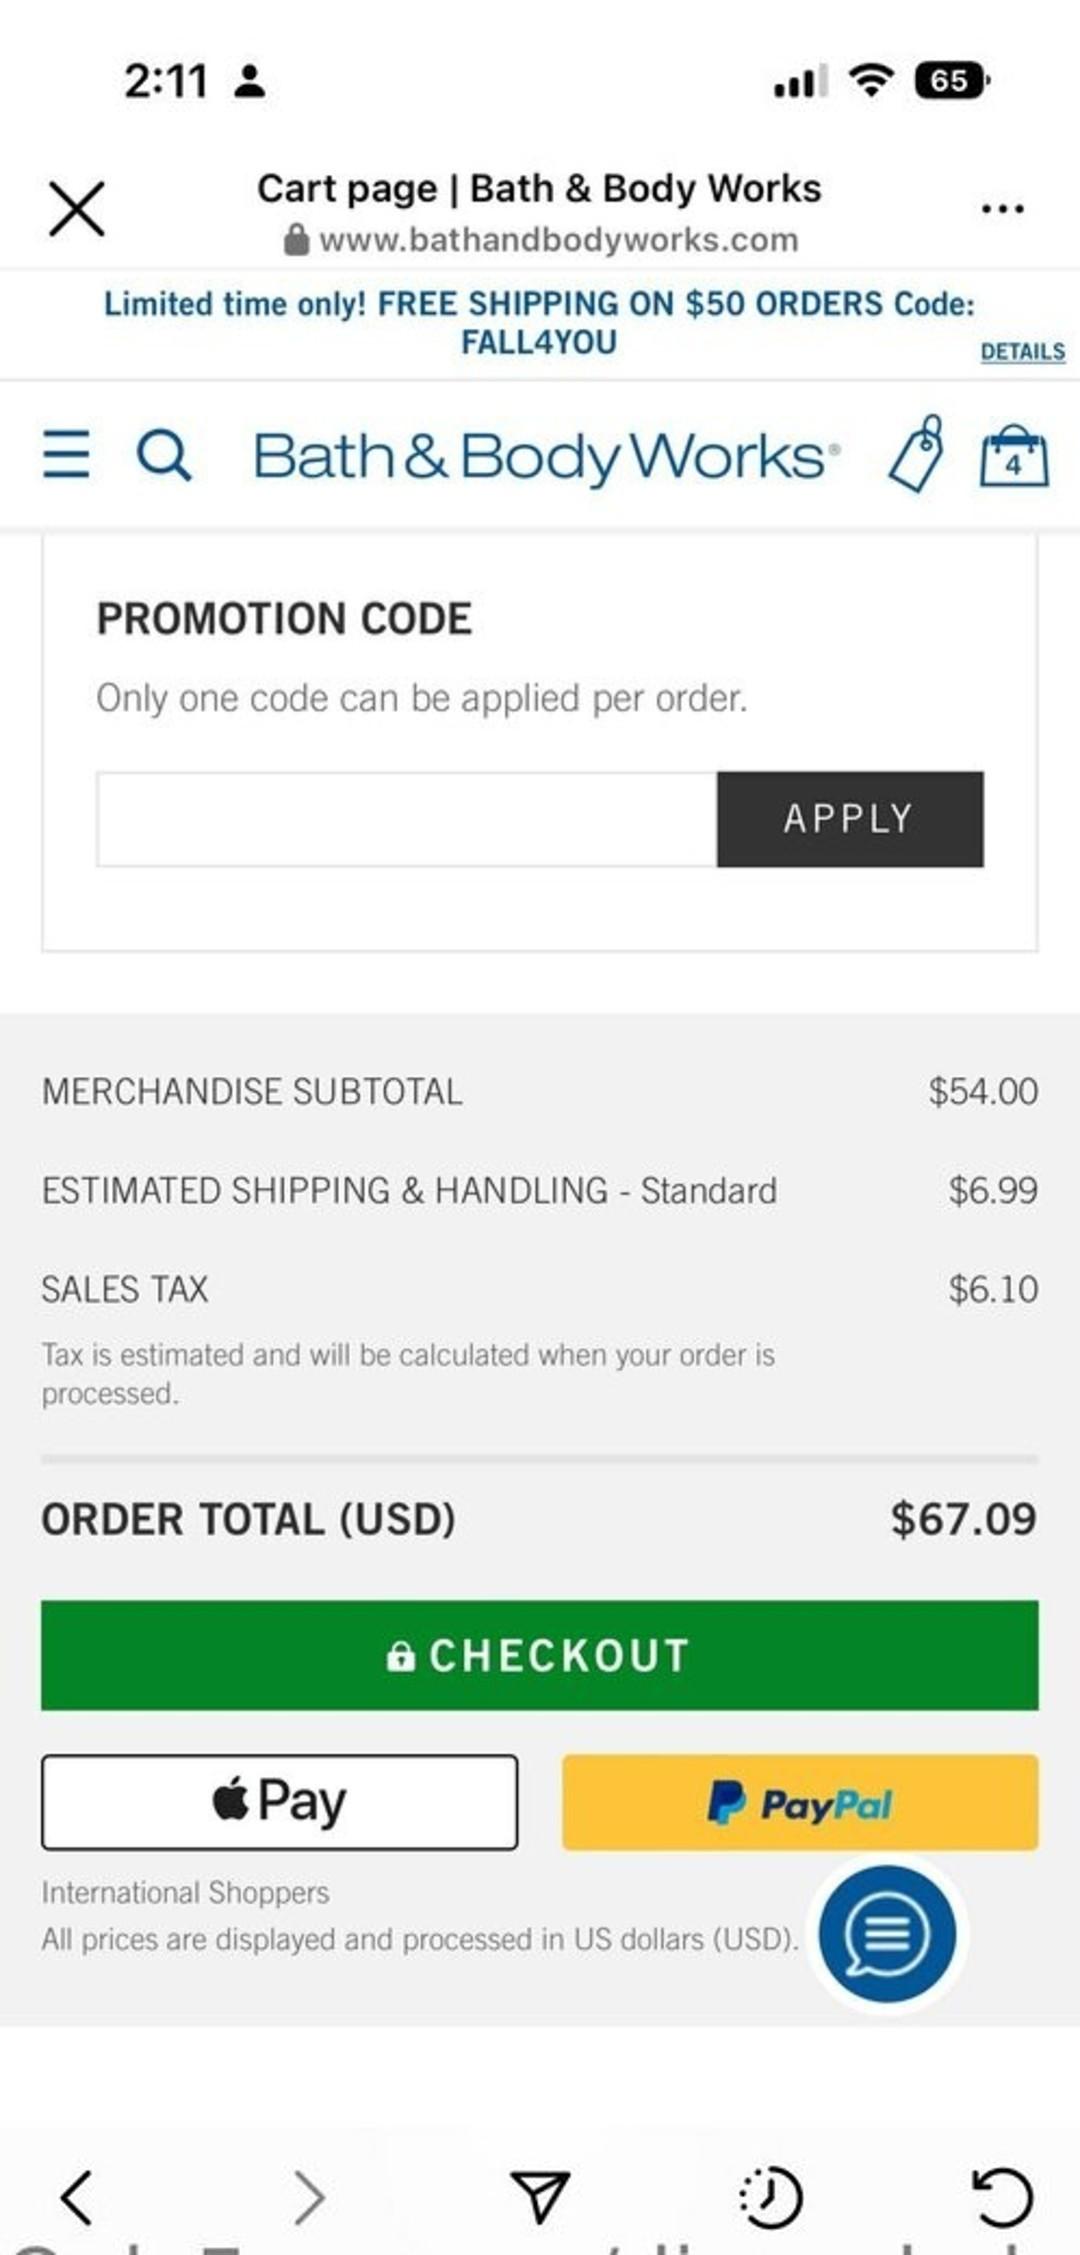Pay with the PayPal button

[800, 1802]
